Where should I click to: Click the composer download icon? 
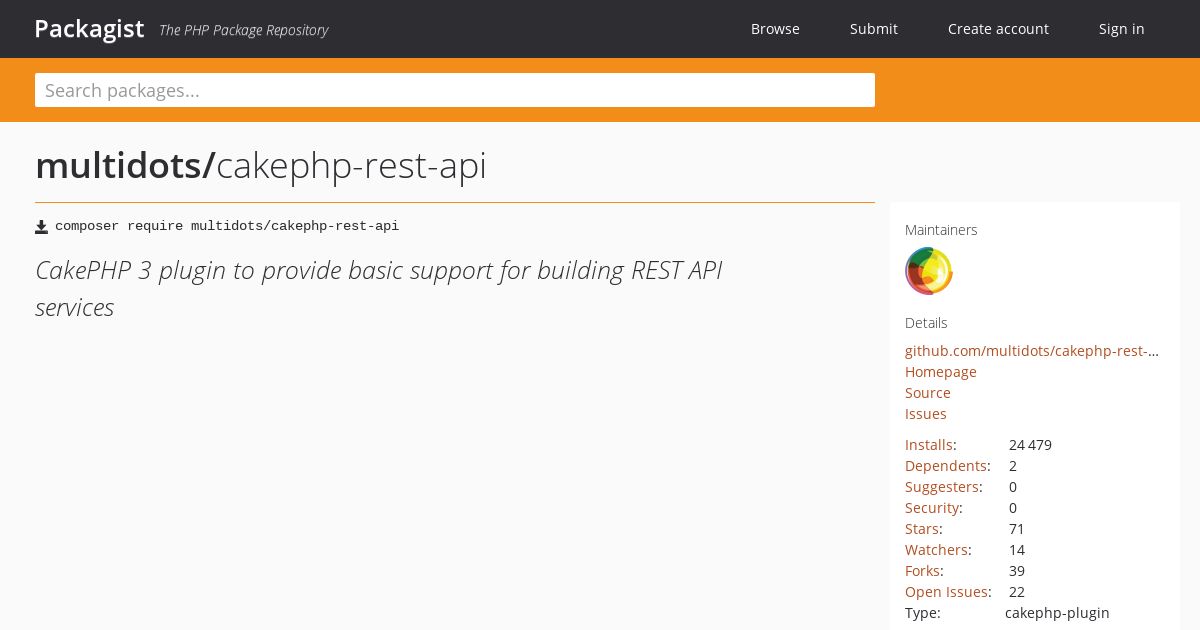click(41, 227)
